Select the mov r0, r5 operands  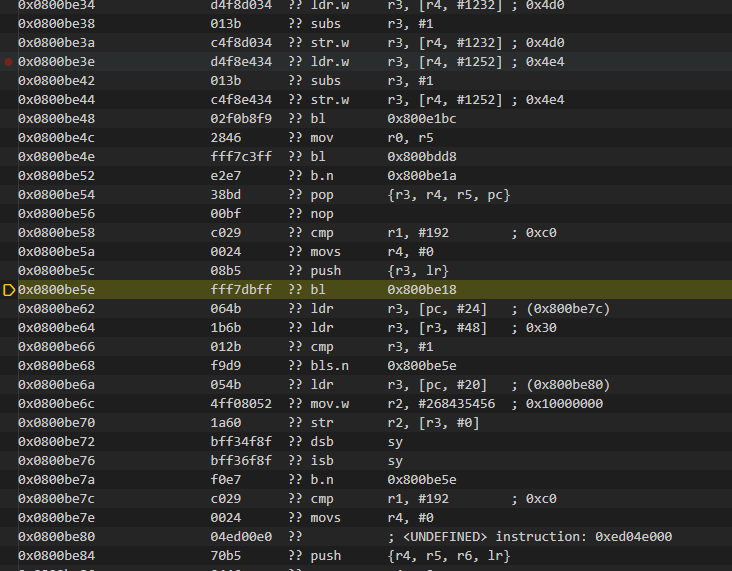[410, 138]
